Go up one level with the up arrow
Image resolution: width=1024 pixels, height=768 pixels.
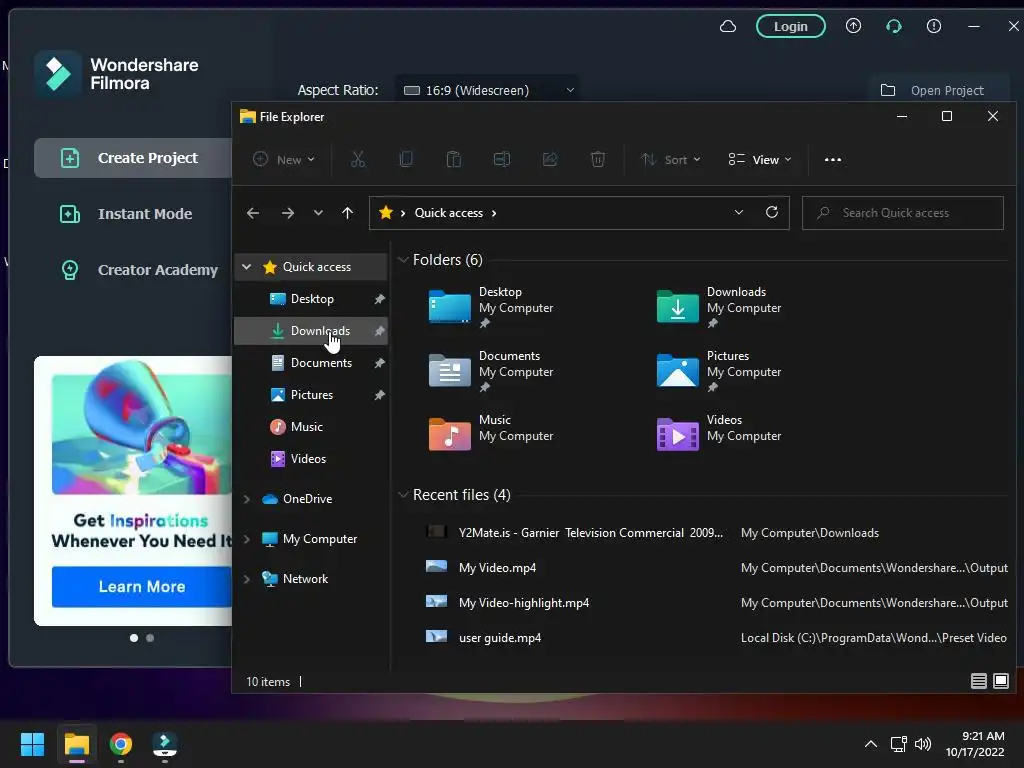pyautogui.click(x=347, y=213)
